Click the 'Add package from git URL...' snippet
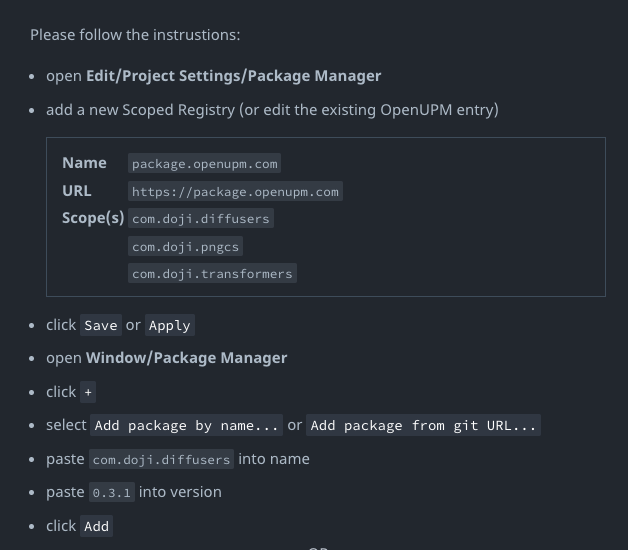The height and width of the screenshot is (550, 628). point(424,425)
